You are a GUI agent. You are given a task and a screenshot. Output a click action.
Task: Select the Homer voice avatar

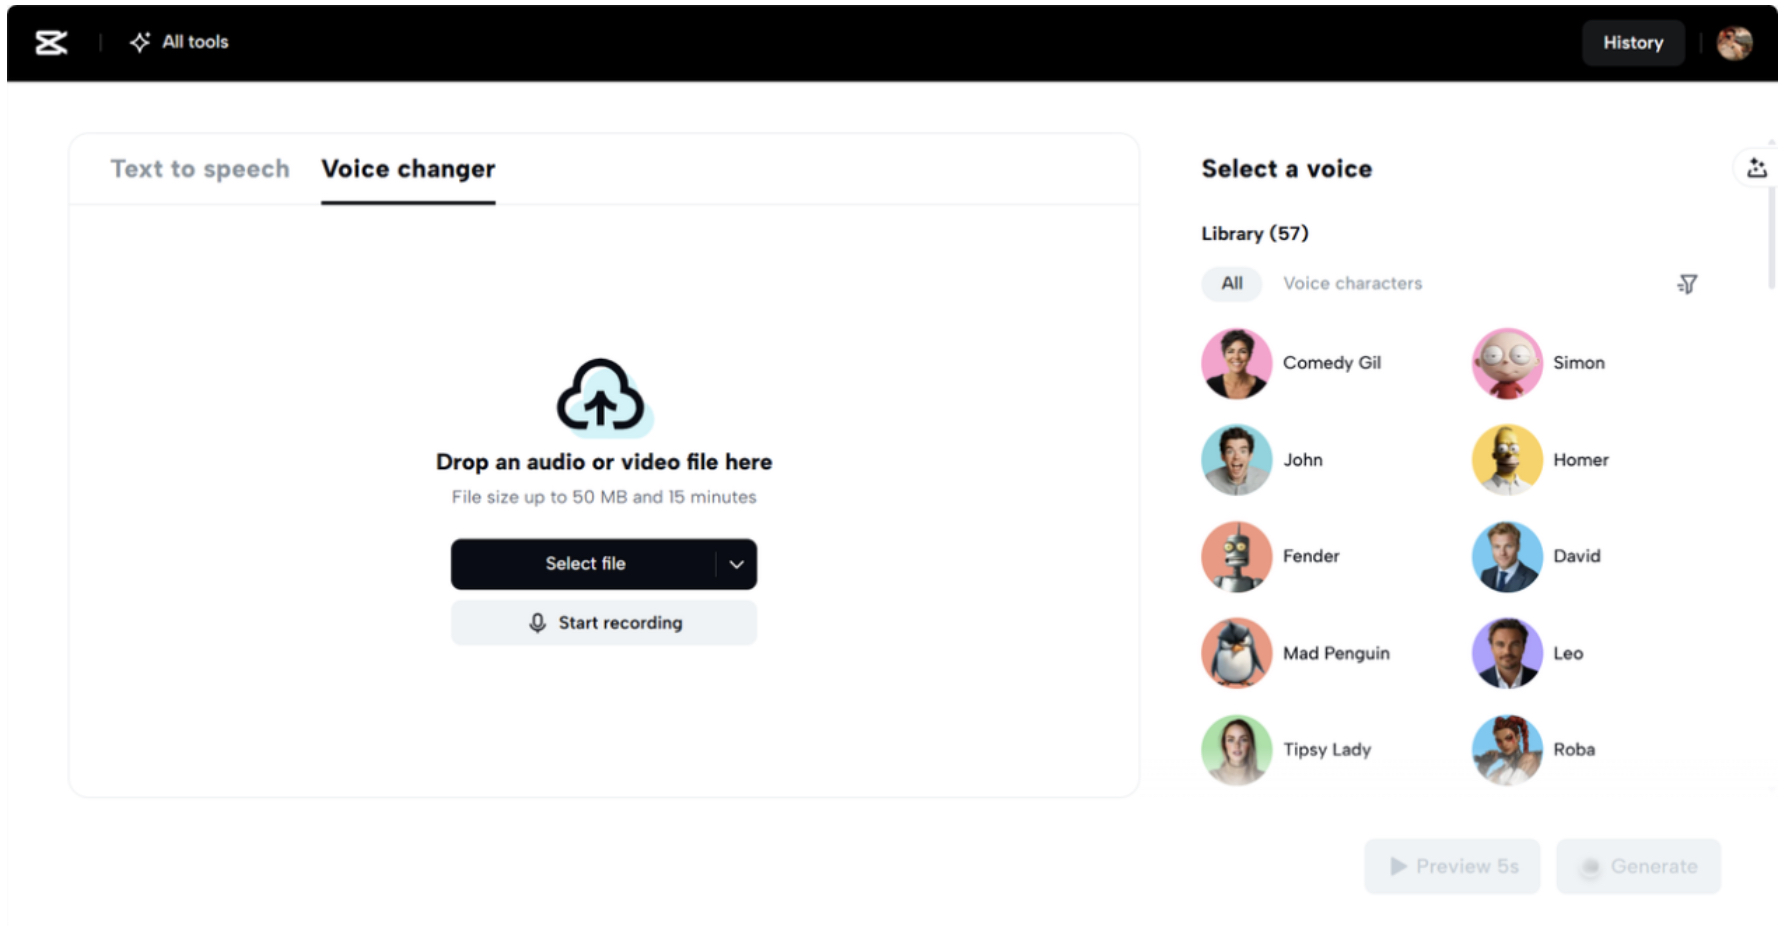click(1507, 460)
